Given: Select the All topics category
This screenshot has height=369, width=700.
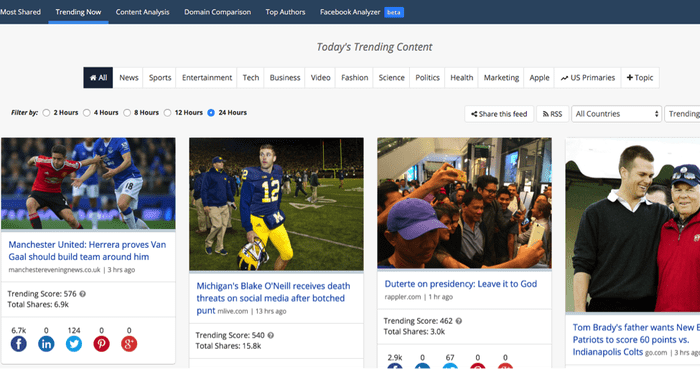Looking at the screenshot, I should click(x=98, y=78).
